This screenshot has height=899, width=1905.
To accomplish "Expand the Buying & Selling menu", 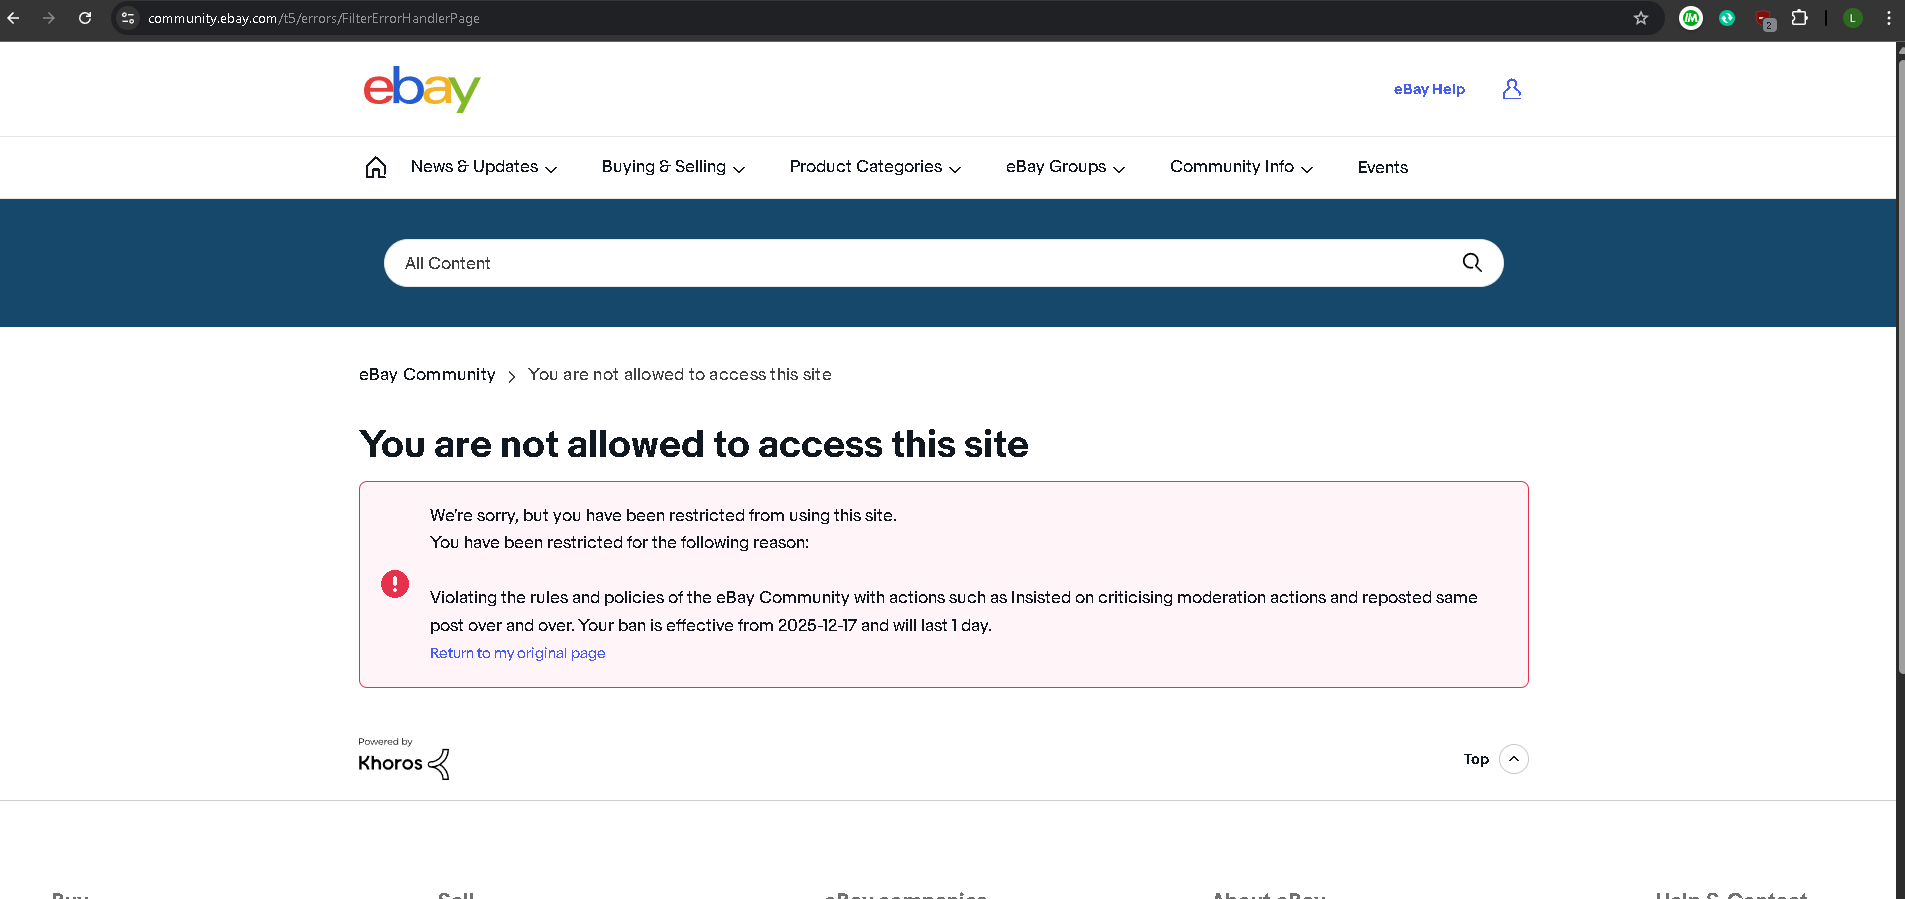I will click(x=672, y=167).
